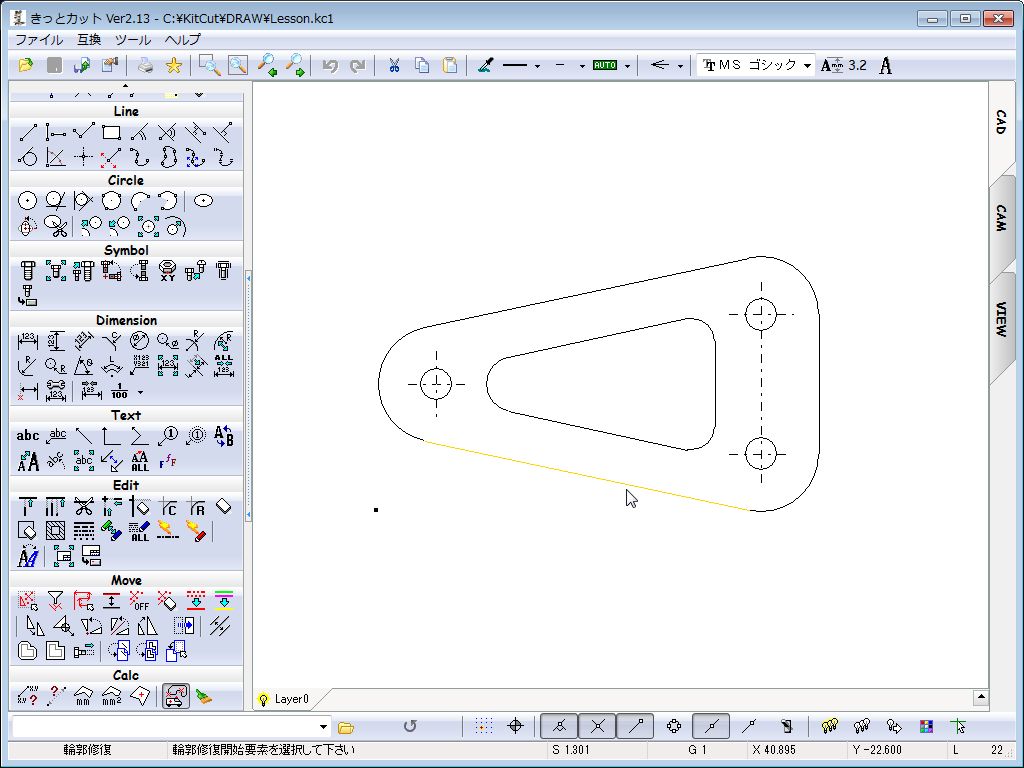Select the abc text tool
1024x768 pixels.
[x=27, y=436]
